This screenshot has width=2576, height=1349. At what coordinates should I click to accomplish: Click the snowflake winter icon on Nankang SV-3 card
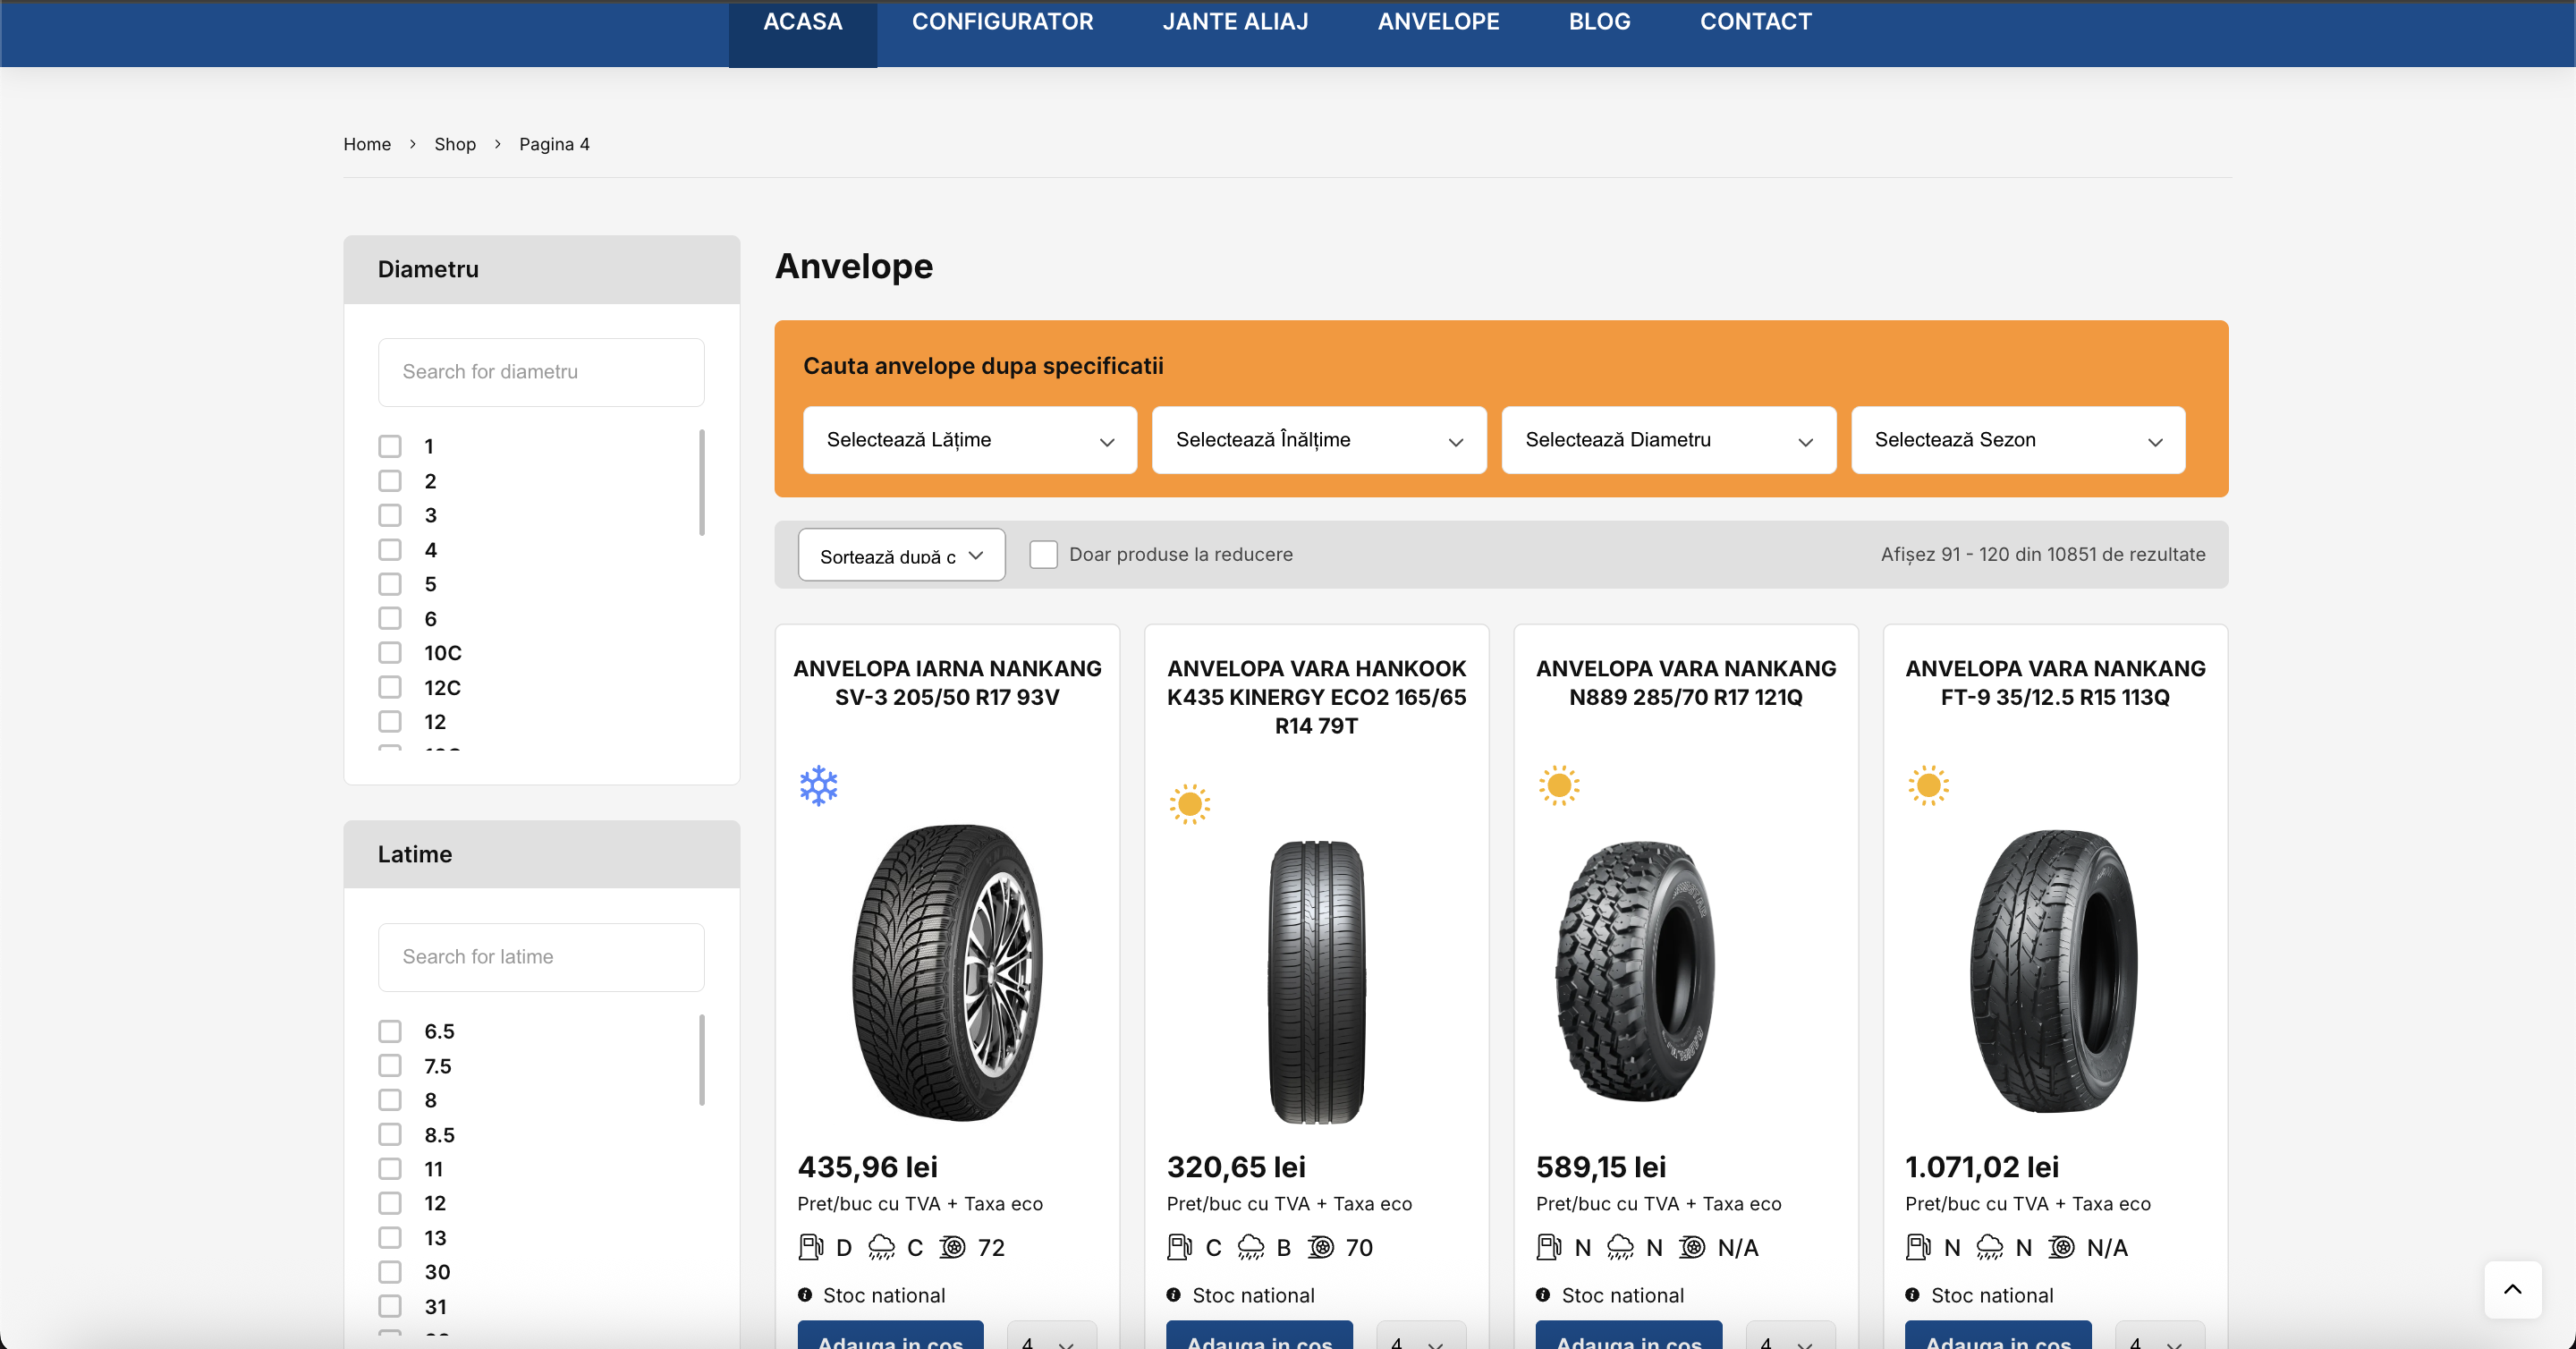[x=819, y=786]
